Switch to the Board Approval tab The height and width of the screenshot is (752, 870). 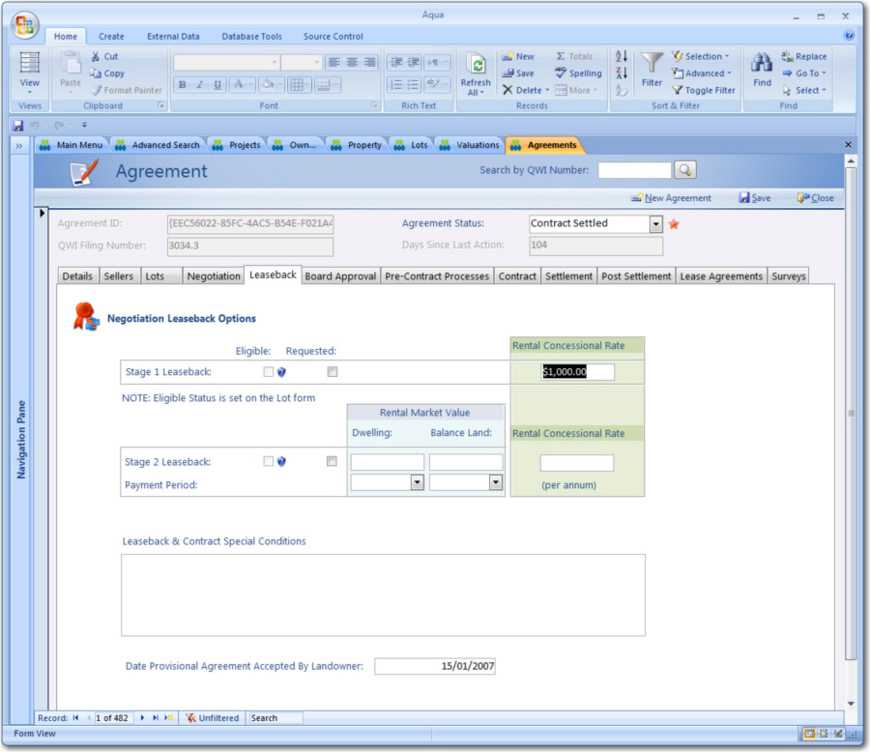(x=340, y=276)
